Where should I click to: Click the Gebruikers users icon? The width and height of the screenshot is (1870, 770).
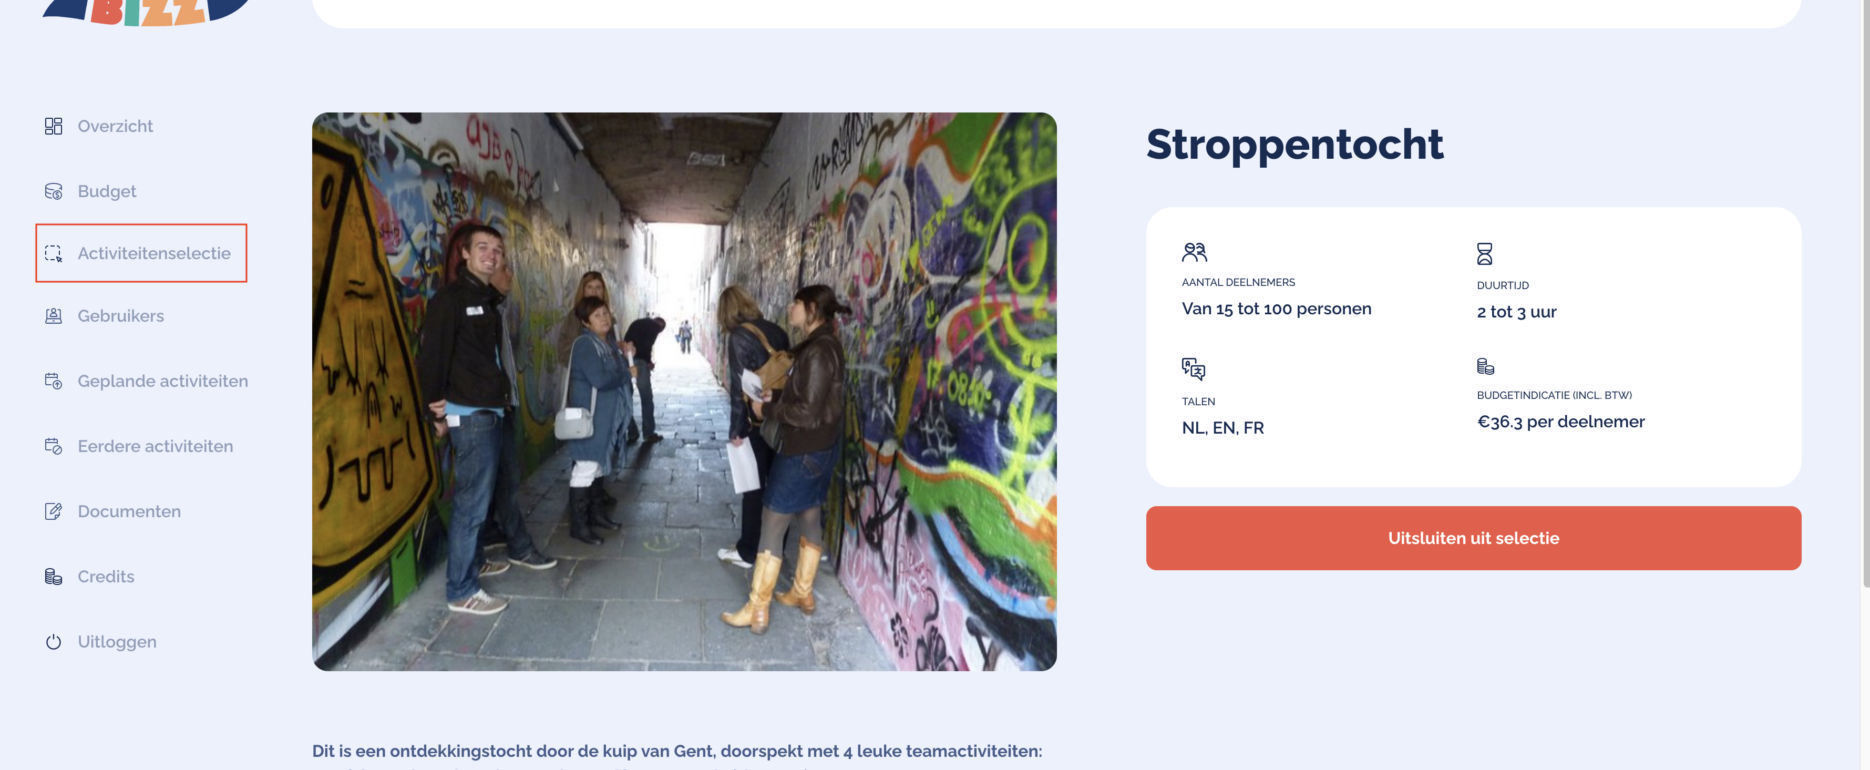(53, 316)
